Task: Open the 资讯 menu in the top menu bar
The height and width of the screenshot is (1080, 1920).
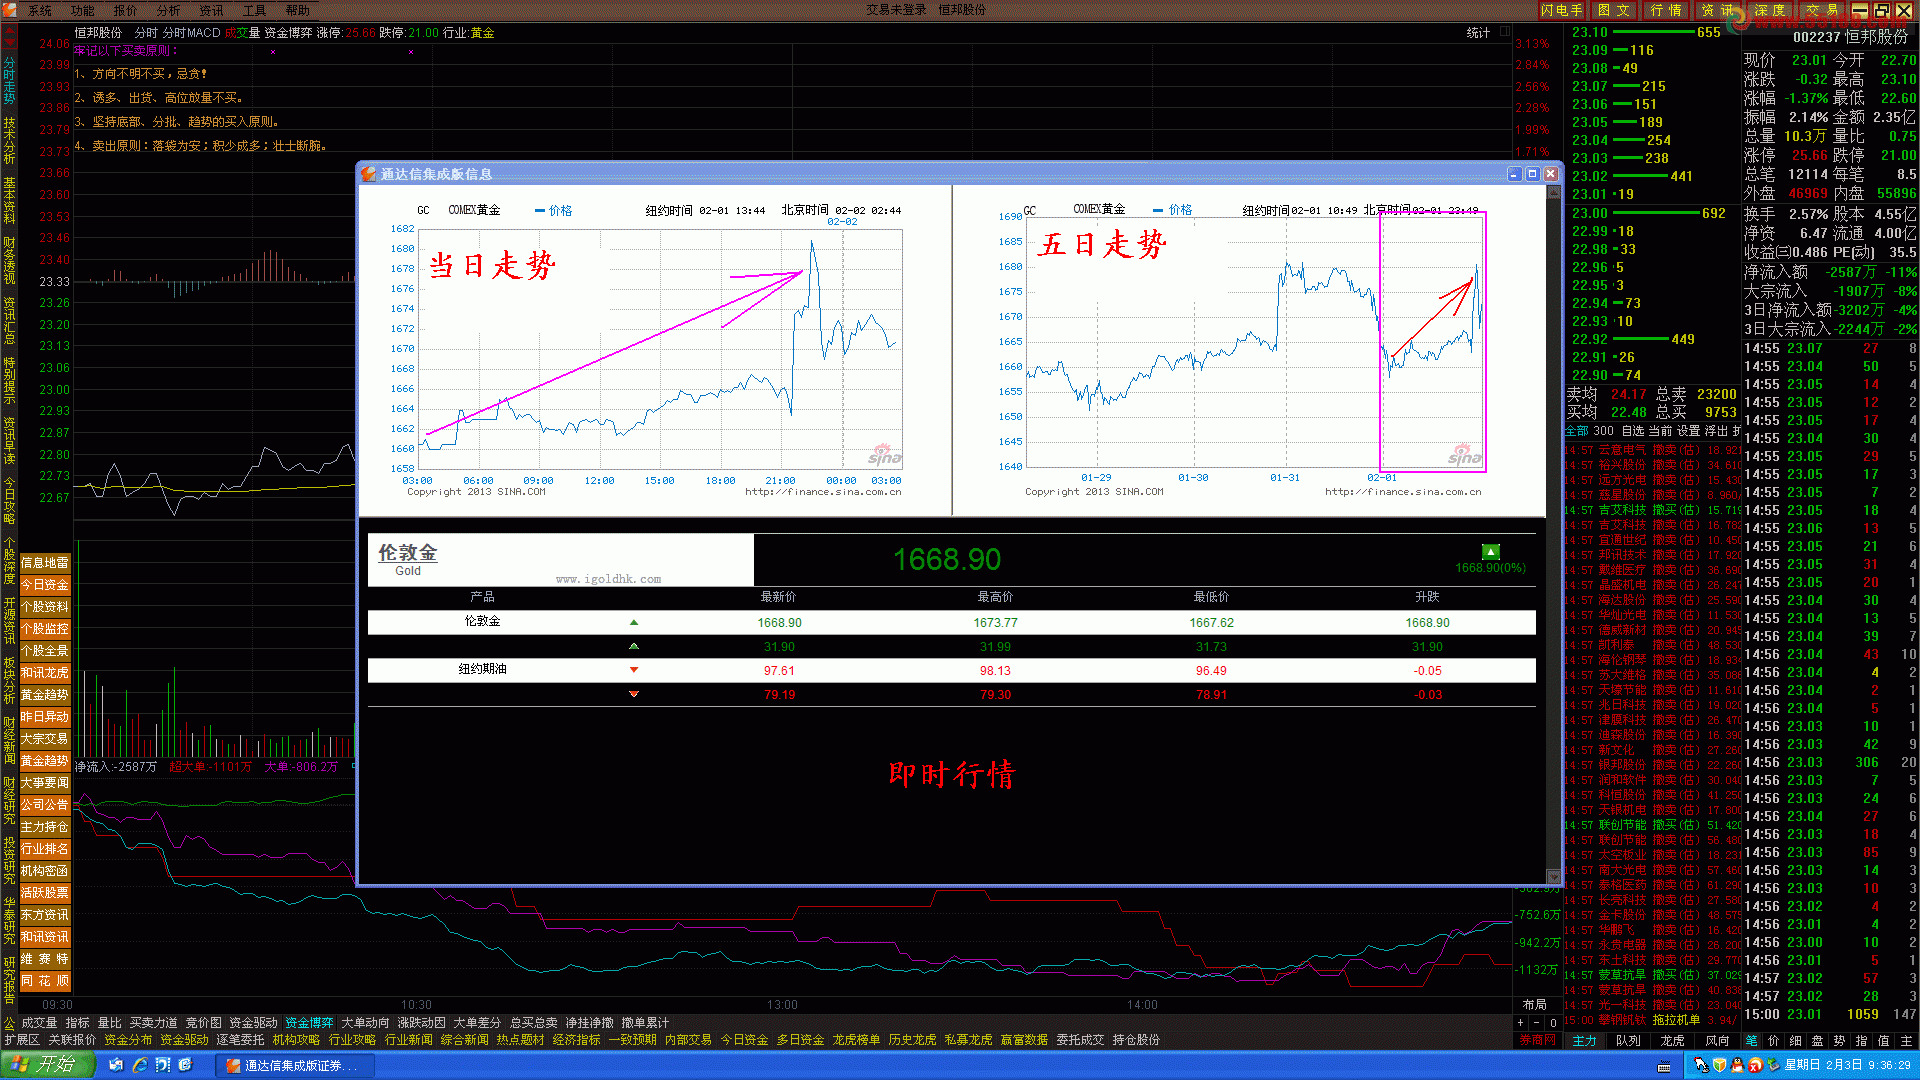Action: point(211,10)
